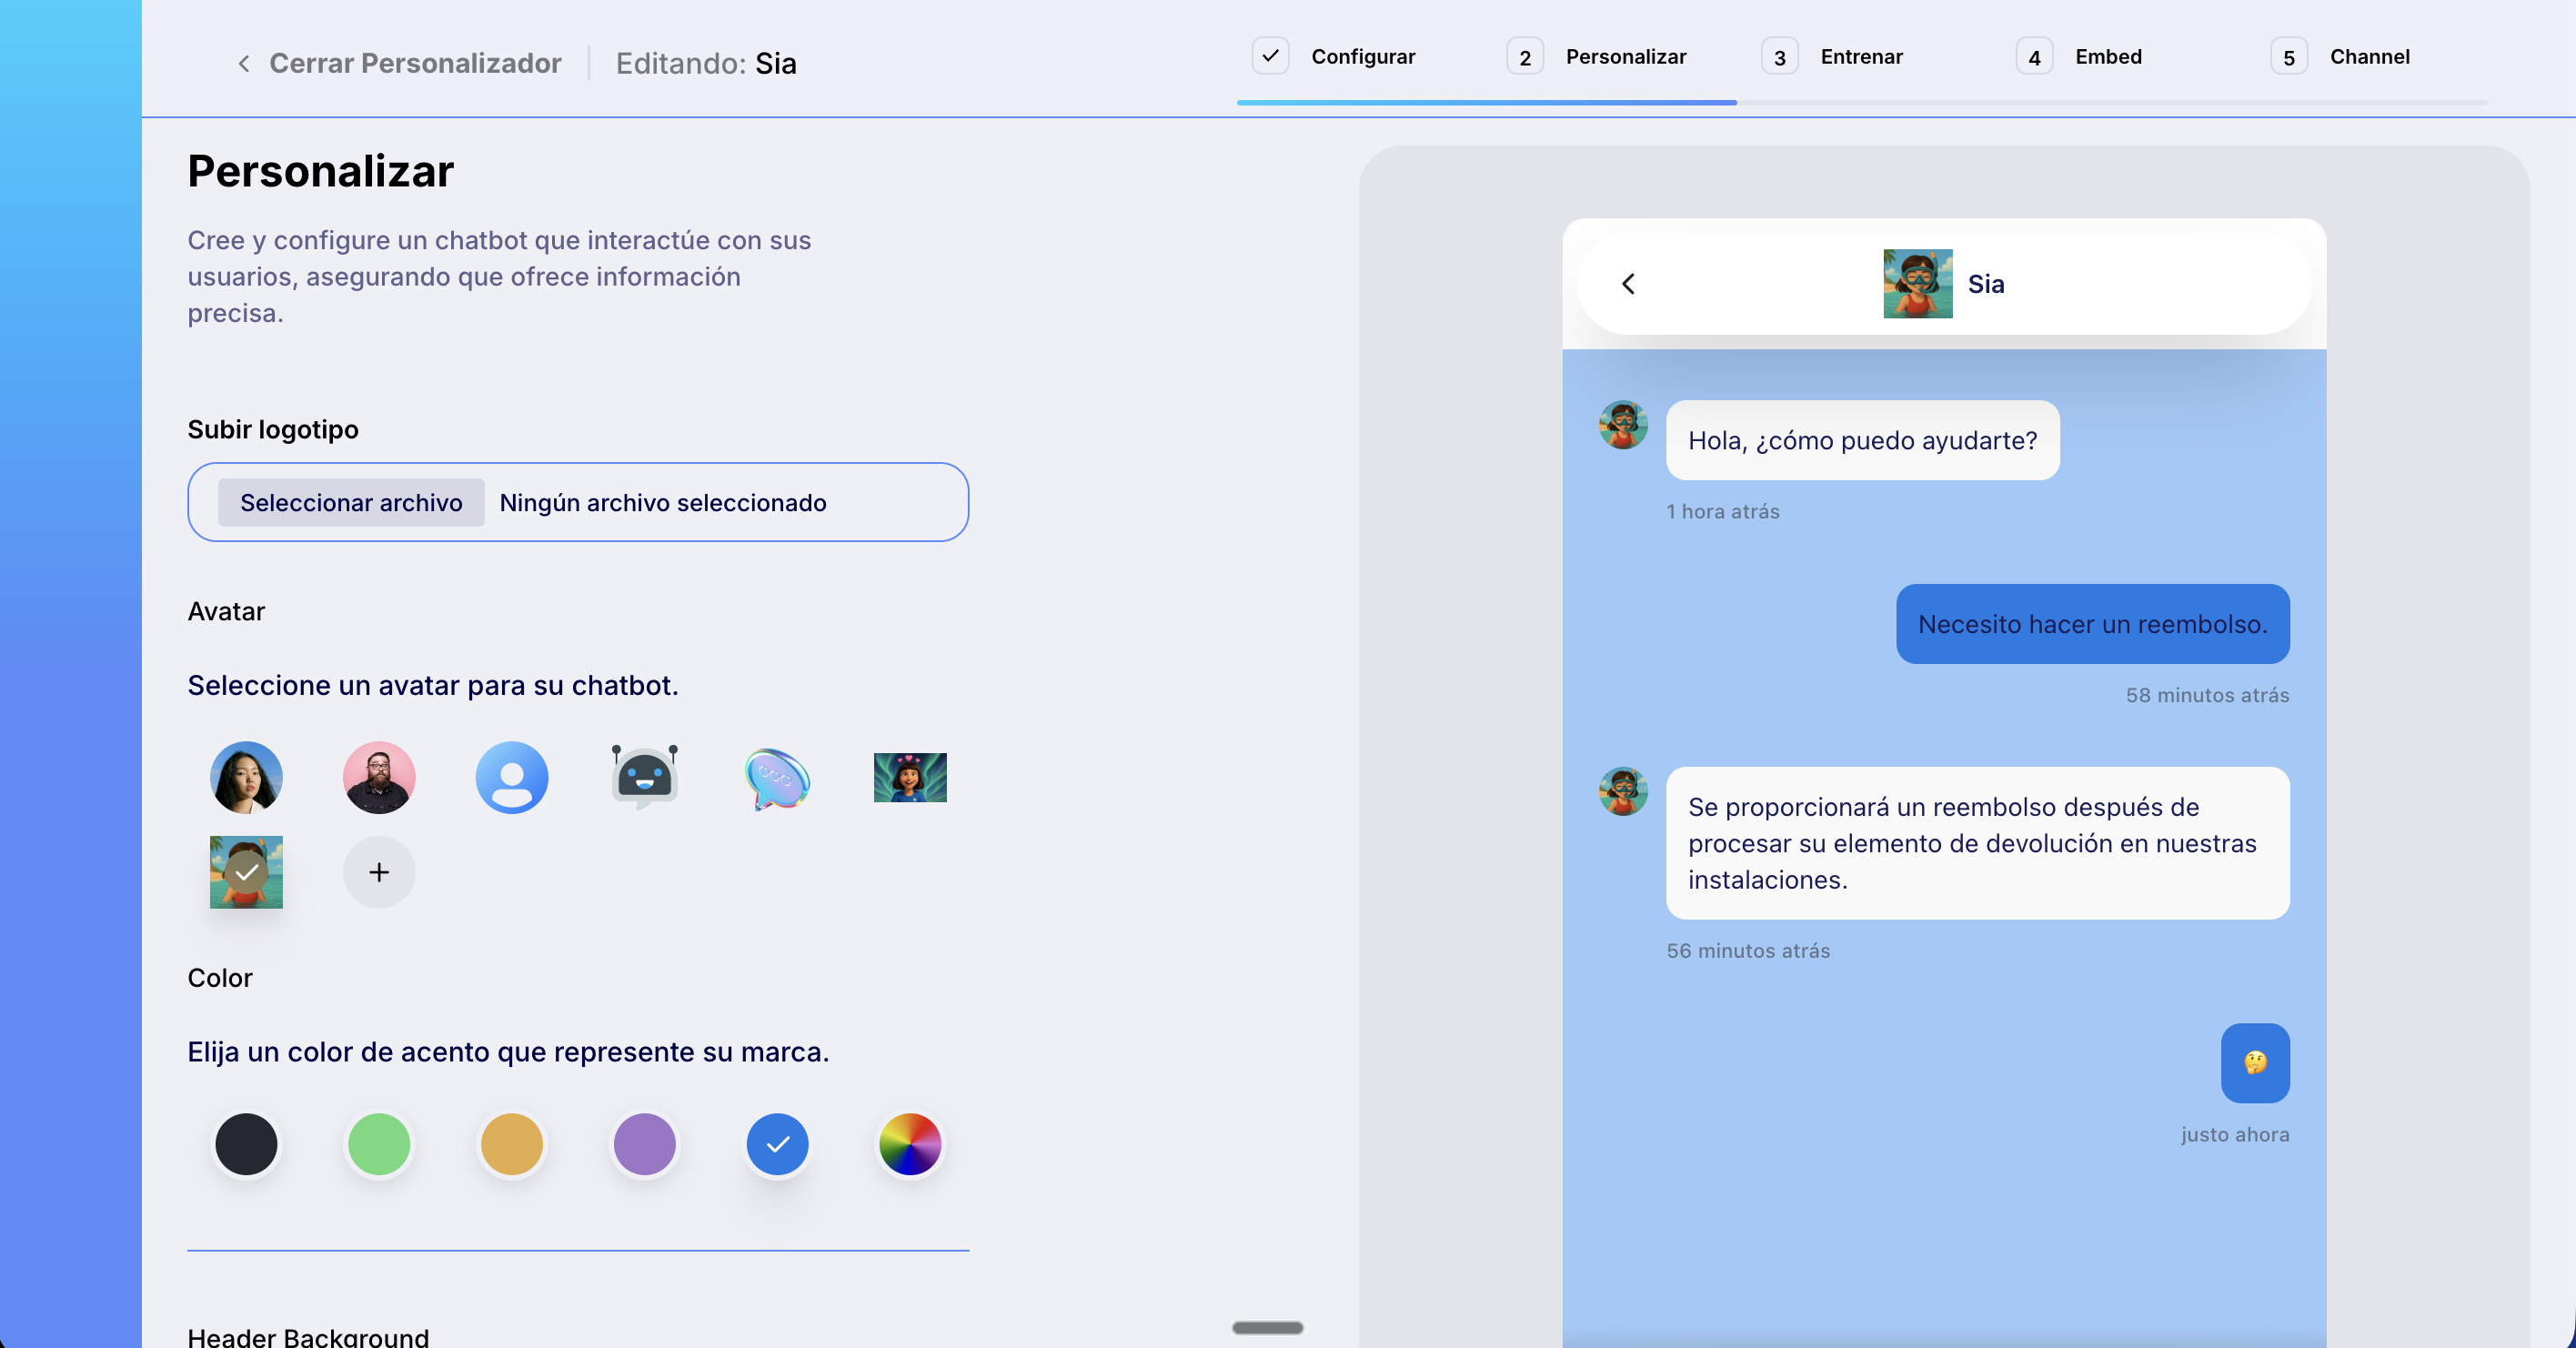Viewport: 2576px width, 1348px height.
Task: Click the Configurar completed step
Action: (1362, 57)
